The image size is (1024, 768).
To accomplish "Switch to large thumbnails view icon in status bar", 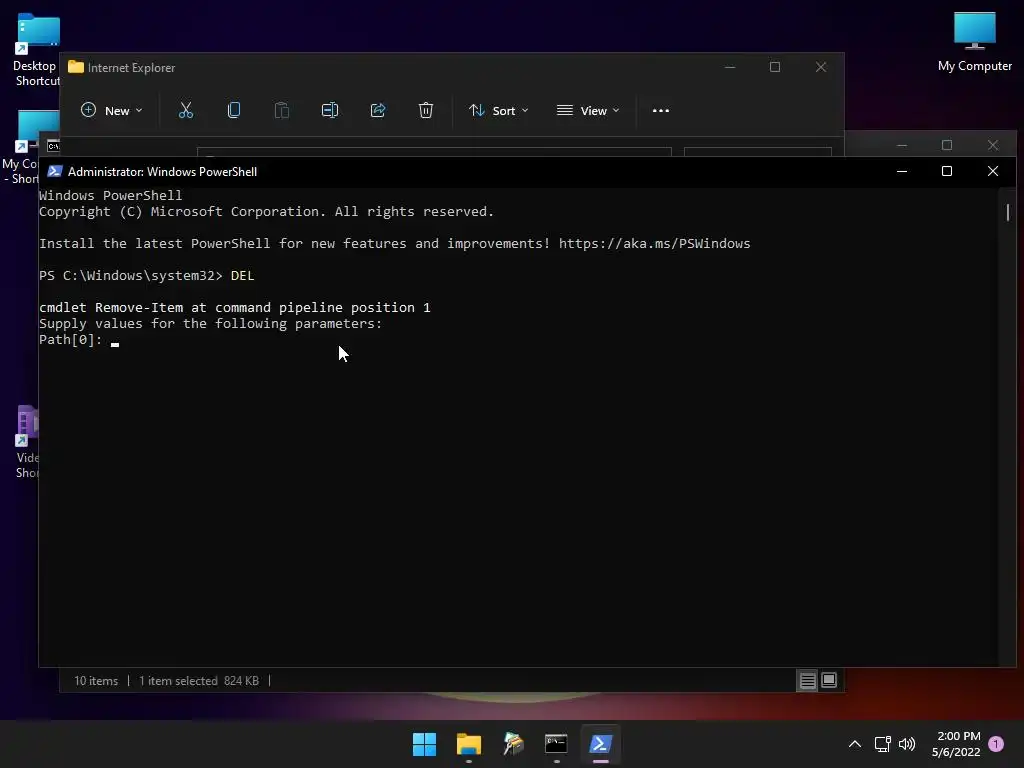I will pyautogui.click(x=829, y=680).
